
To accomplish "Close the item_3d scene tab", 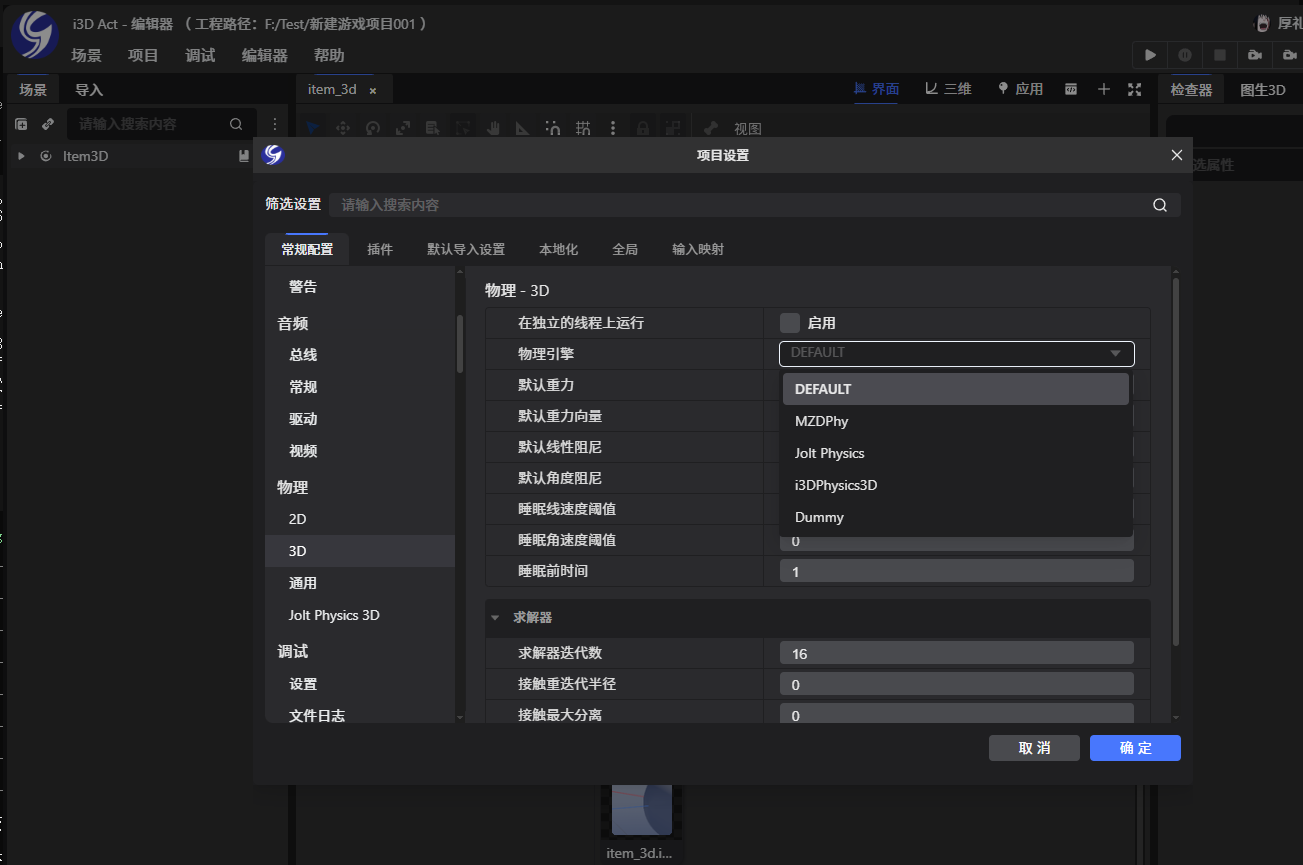I will [x=373, y=90].
